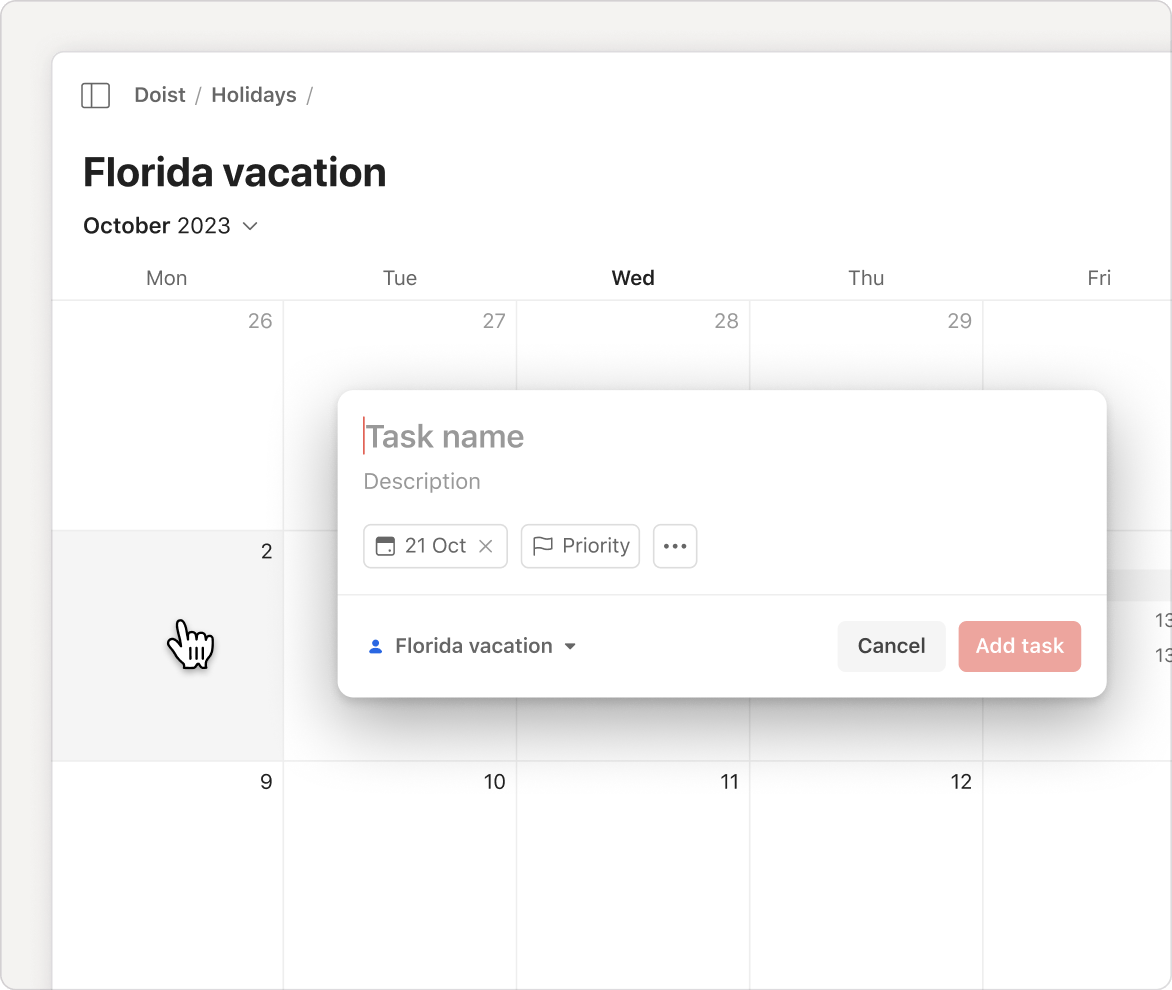Open the ellipsis more-options icon

tap(674, 546)
